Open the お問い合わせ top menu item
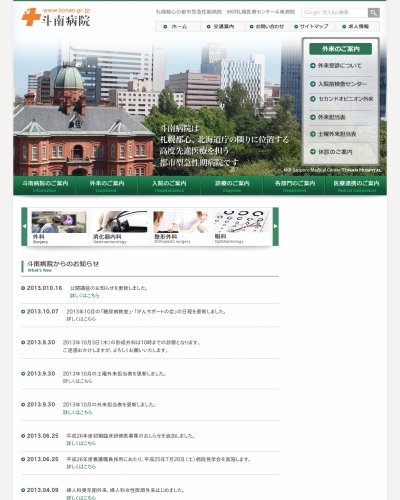 click(x=268, y=26)
